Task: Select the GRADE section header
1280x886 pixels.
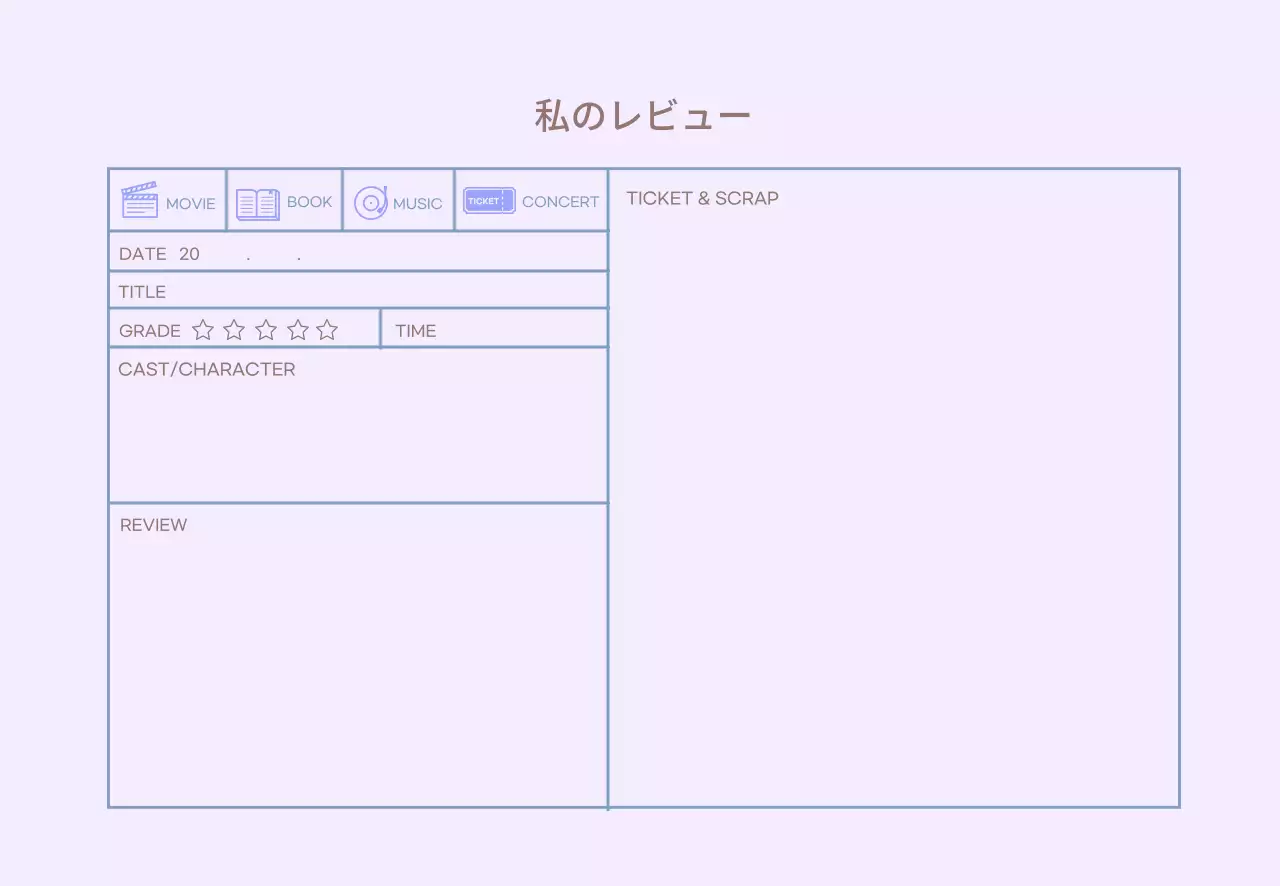Action: click(x=149, y=330)
